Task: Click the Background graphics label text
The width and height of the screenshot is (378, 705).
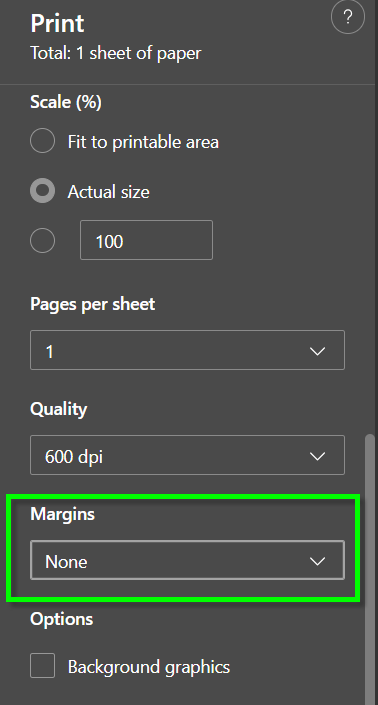Action: [x=149, y=667]
